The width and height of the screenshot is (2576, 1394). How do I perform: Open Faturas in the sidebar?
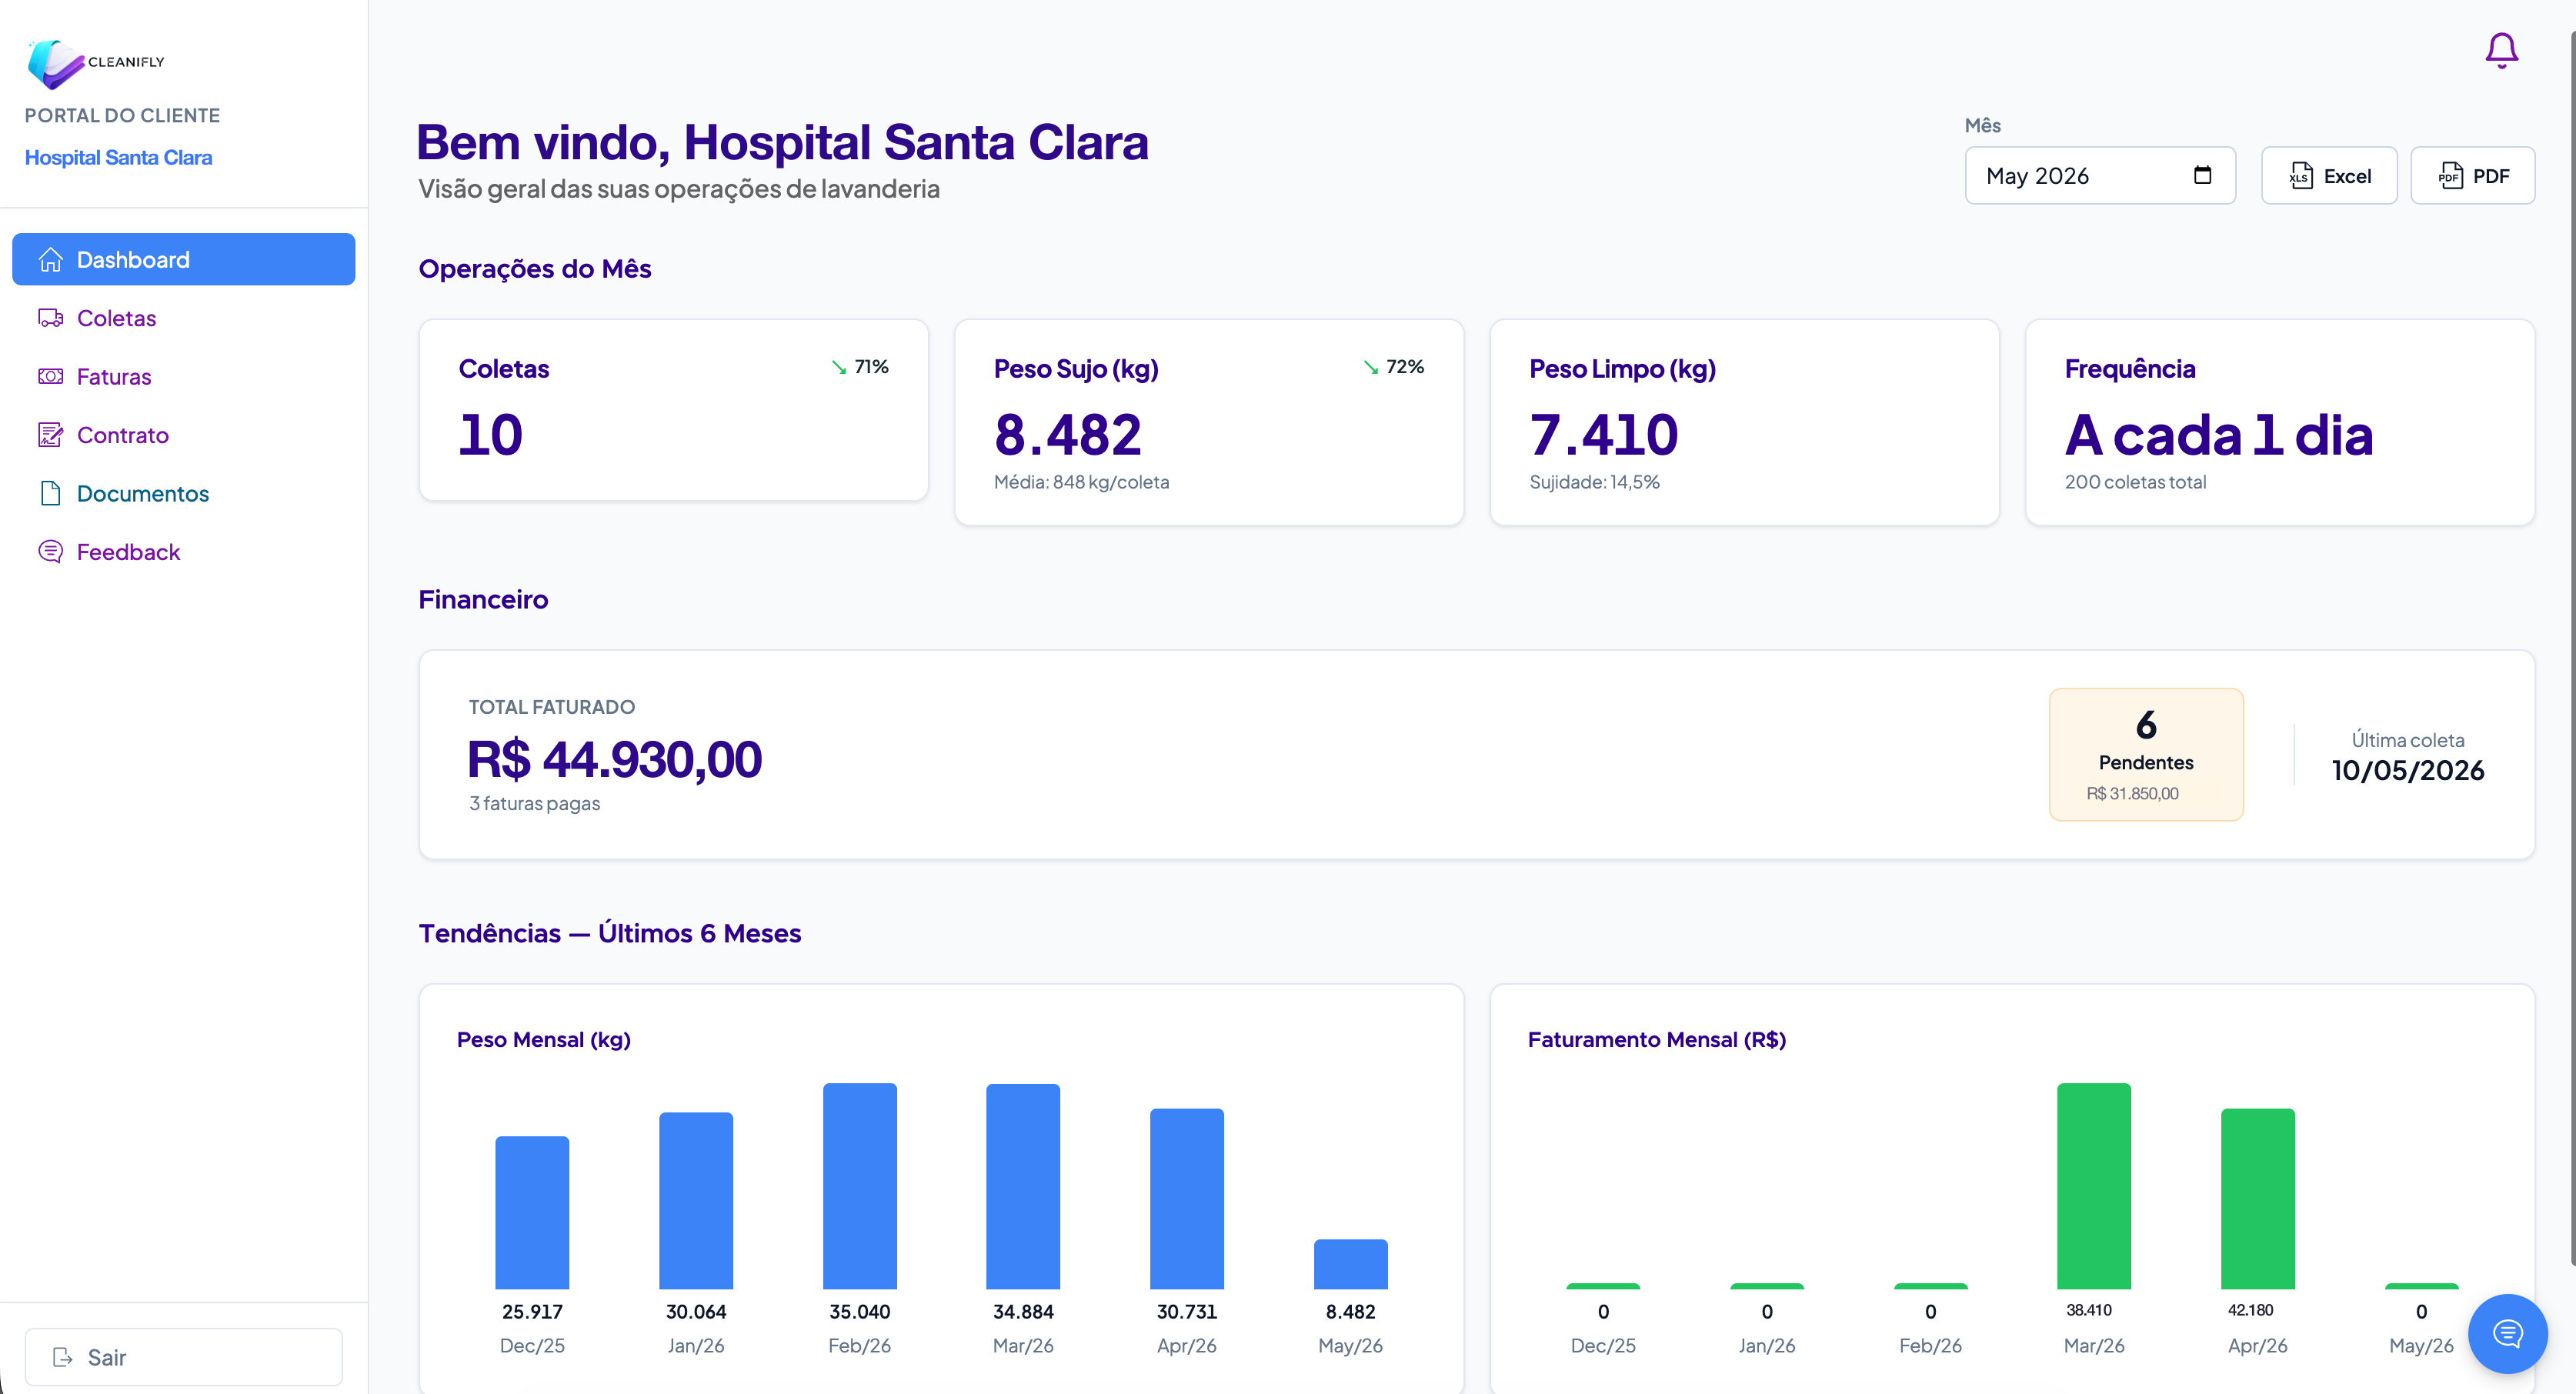point(184,377)
